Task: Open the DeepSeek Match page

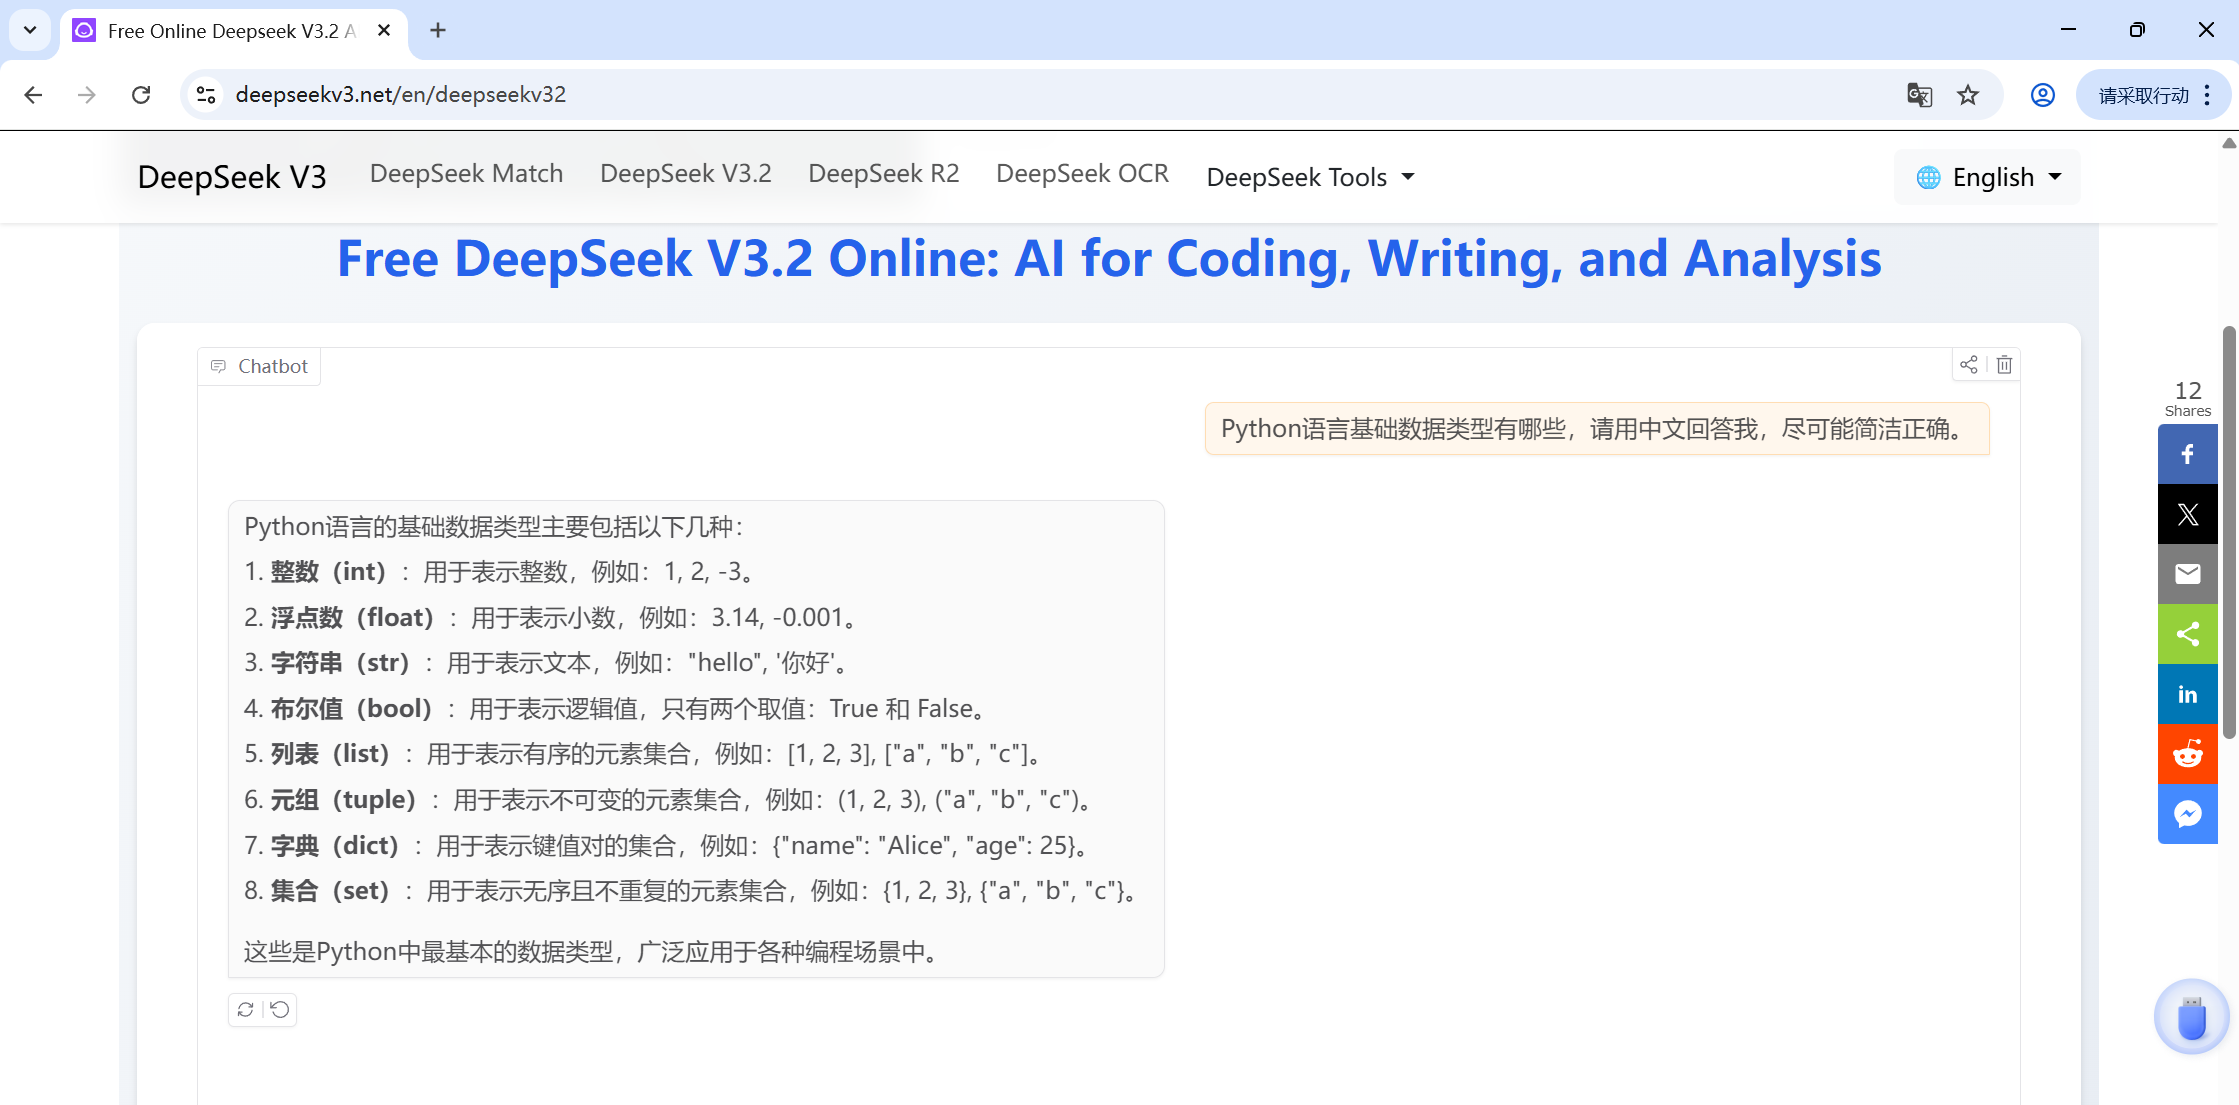Action: pos(466,174)
